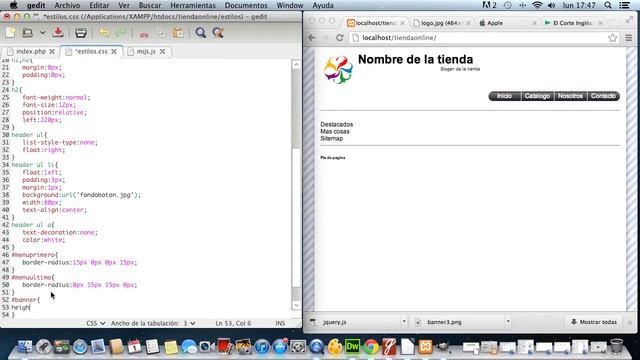Open the Wi-Fi status menu

pos(537,5)
